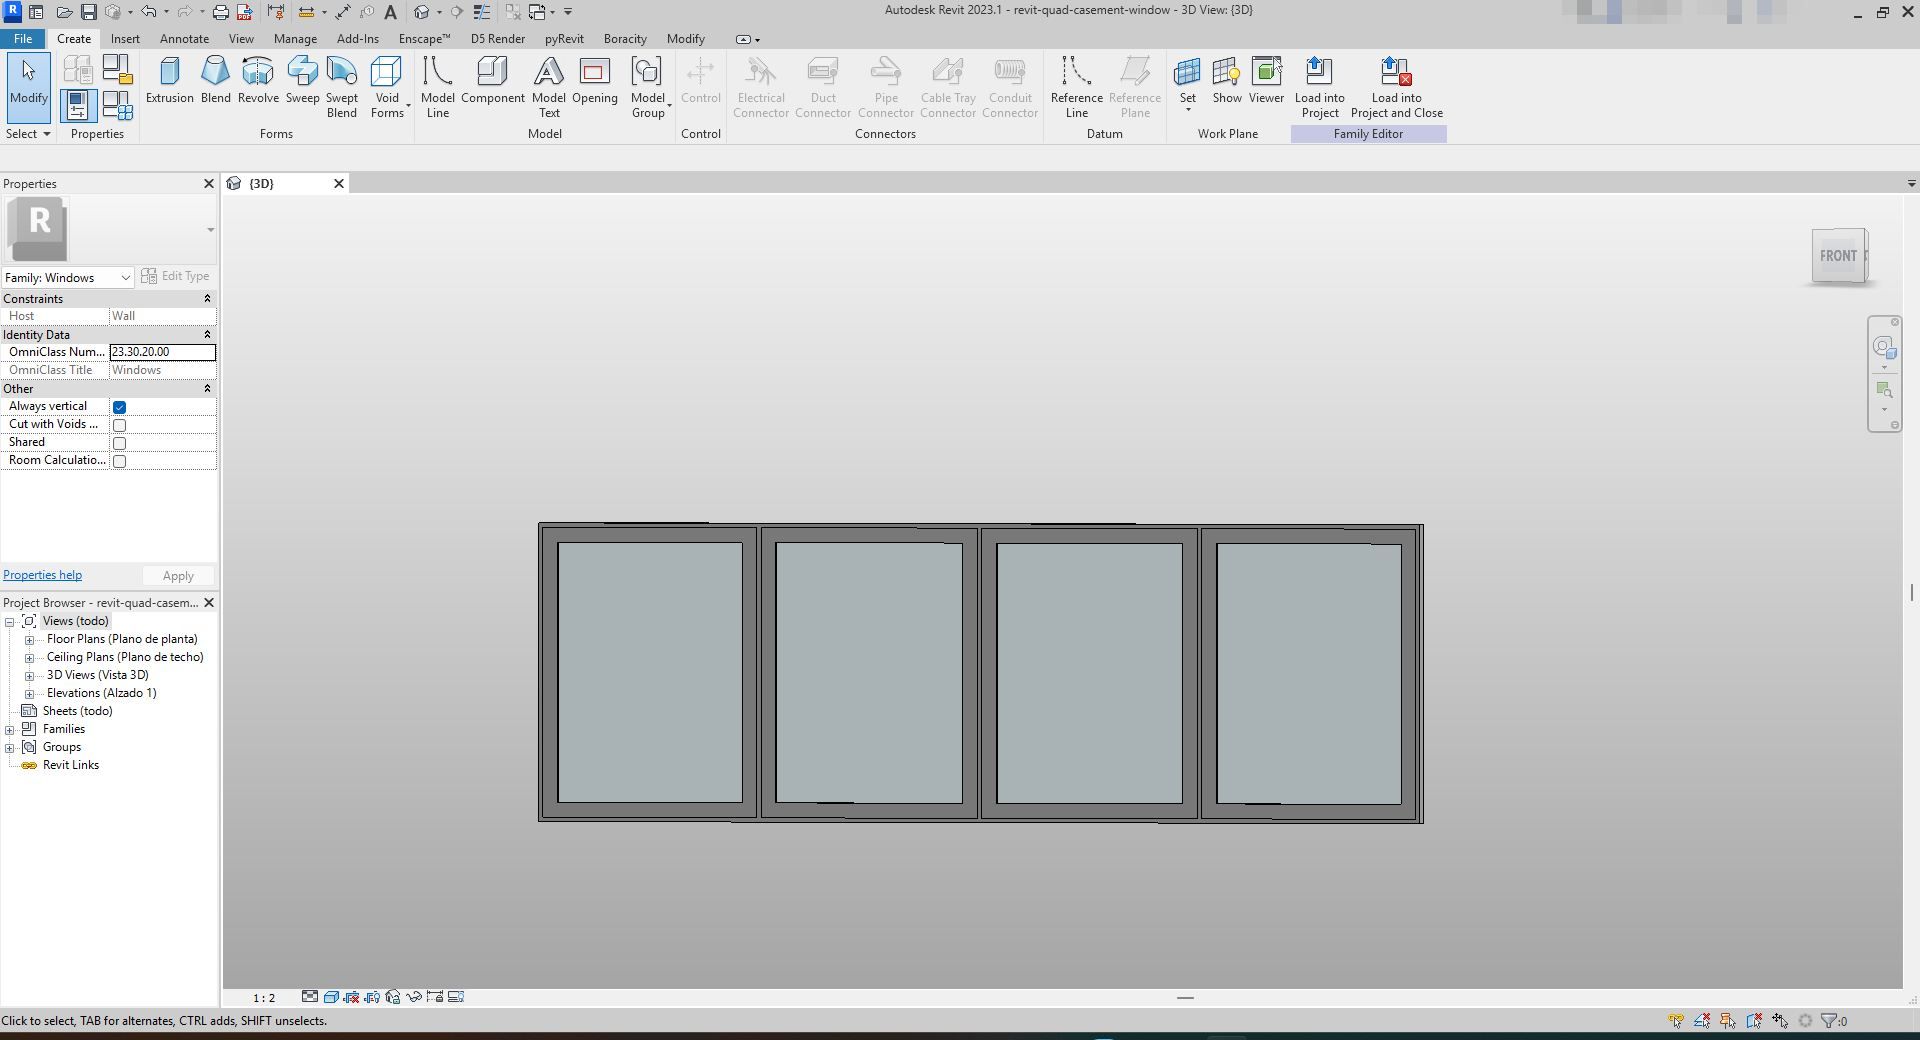Select the Swept Blend tool
Image resolution: width=1920 pixels, height=1040 pixels.
pos(341,87)
